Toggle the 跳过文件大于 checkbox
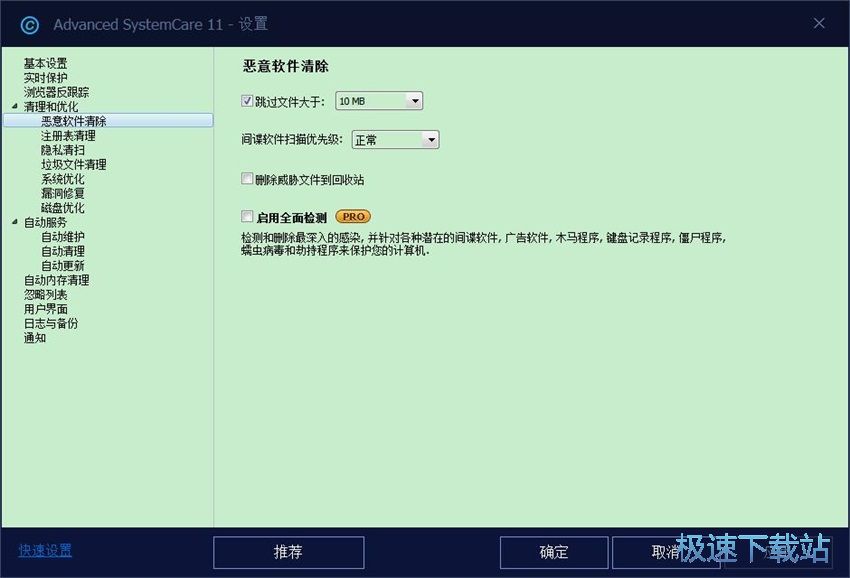Viewport: 850px width, 578px height. (x=247, y=101)
